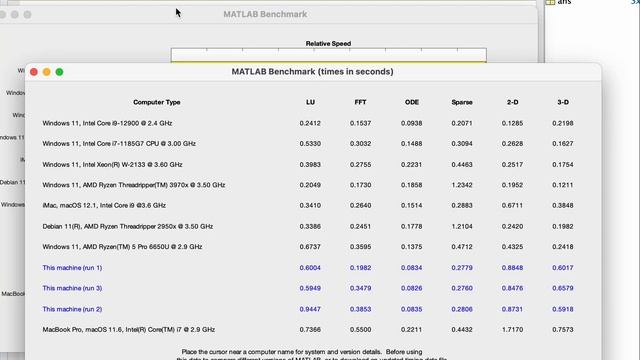Screen dimensions: 640x360
Task: Select This machine (run 2) label
Action: 72,309
